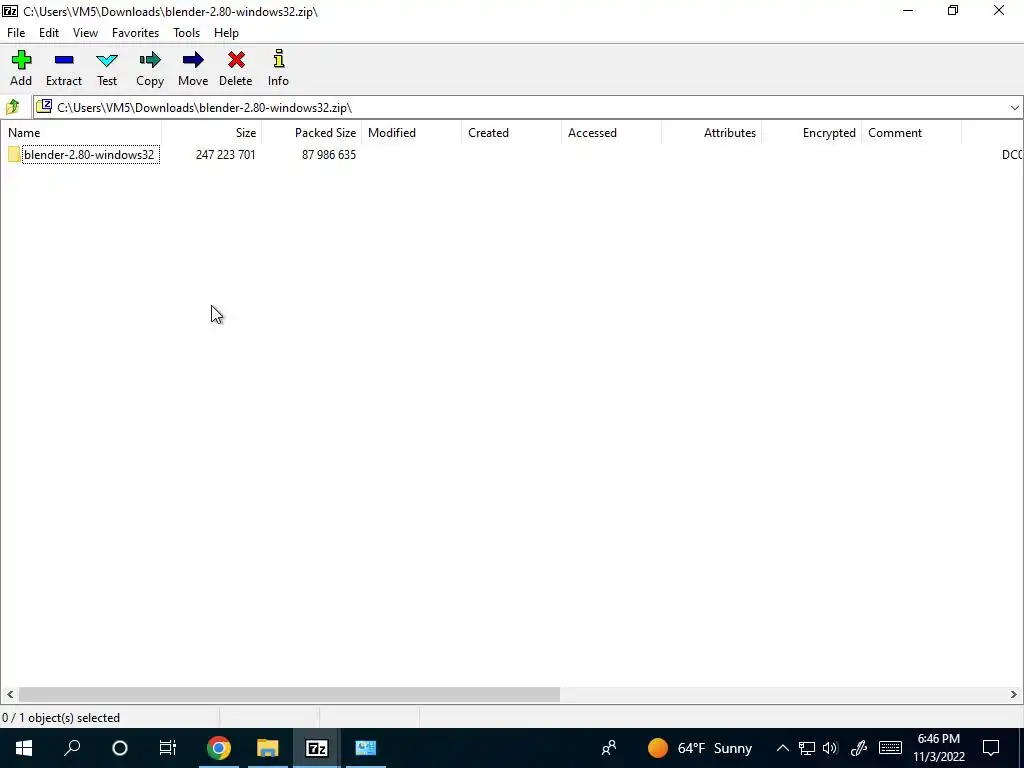This screenshot has height=768, width=1024.
Task: Sort by Attributes column header
Action: point(711,133)
